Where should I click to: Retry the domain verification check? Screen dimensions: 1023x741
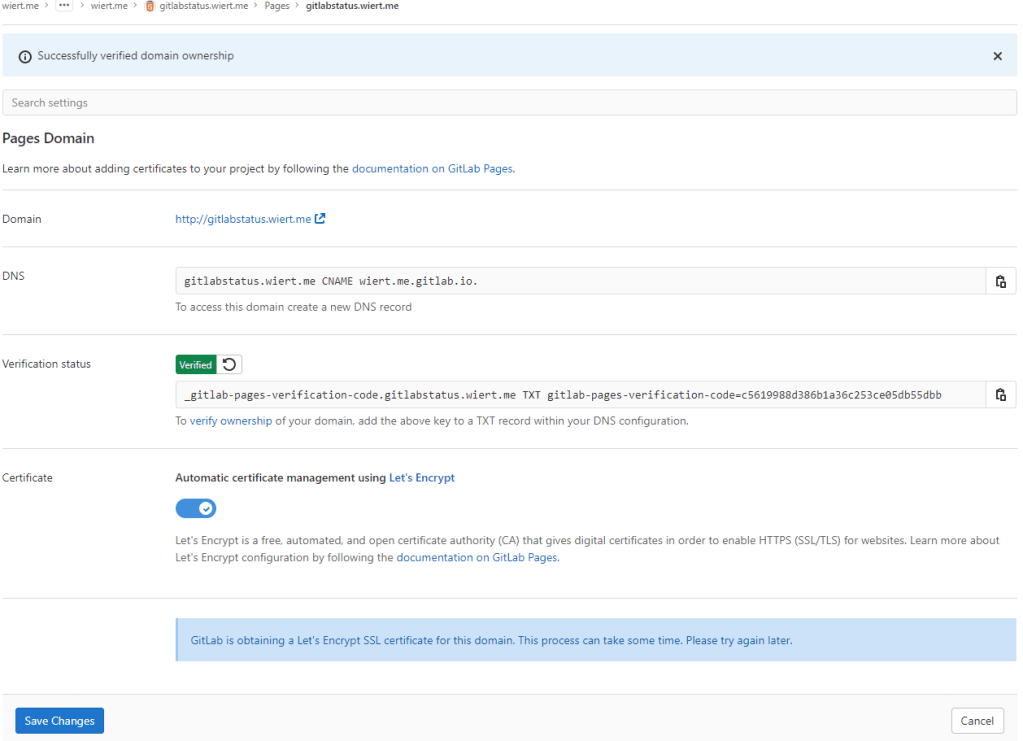[228, 364]
